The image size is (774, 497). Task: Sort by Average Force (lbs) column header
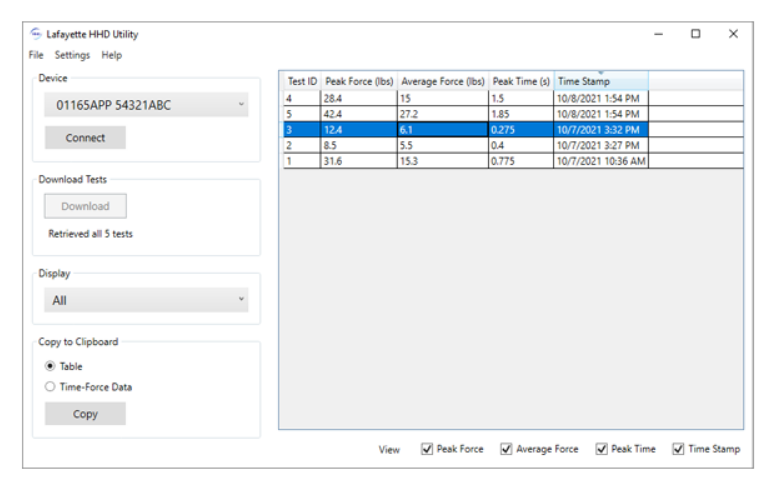(443, 81)
